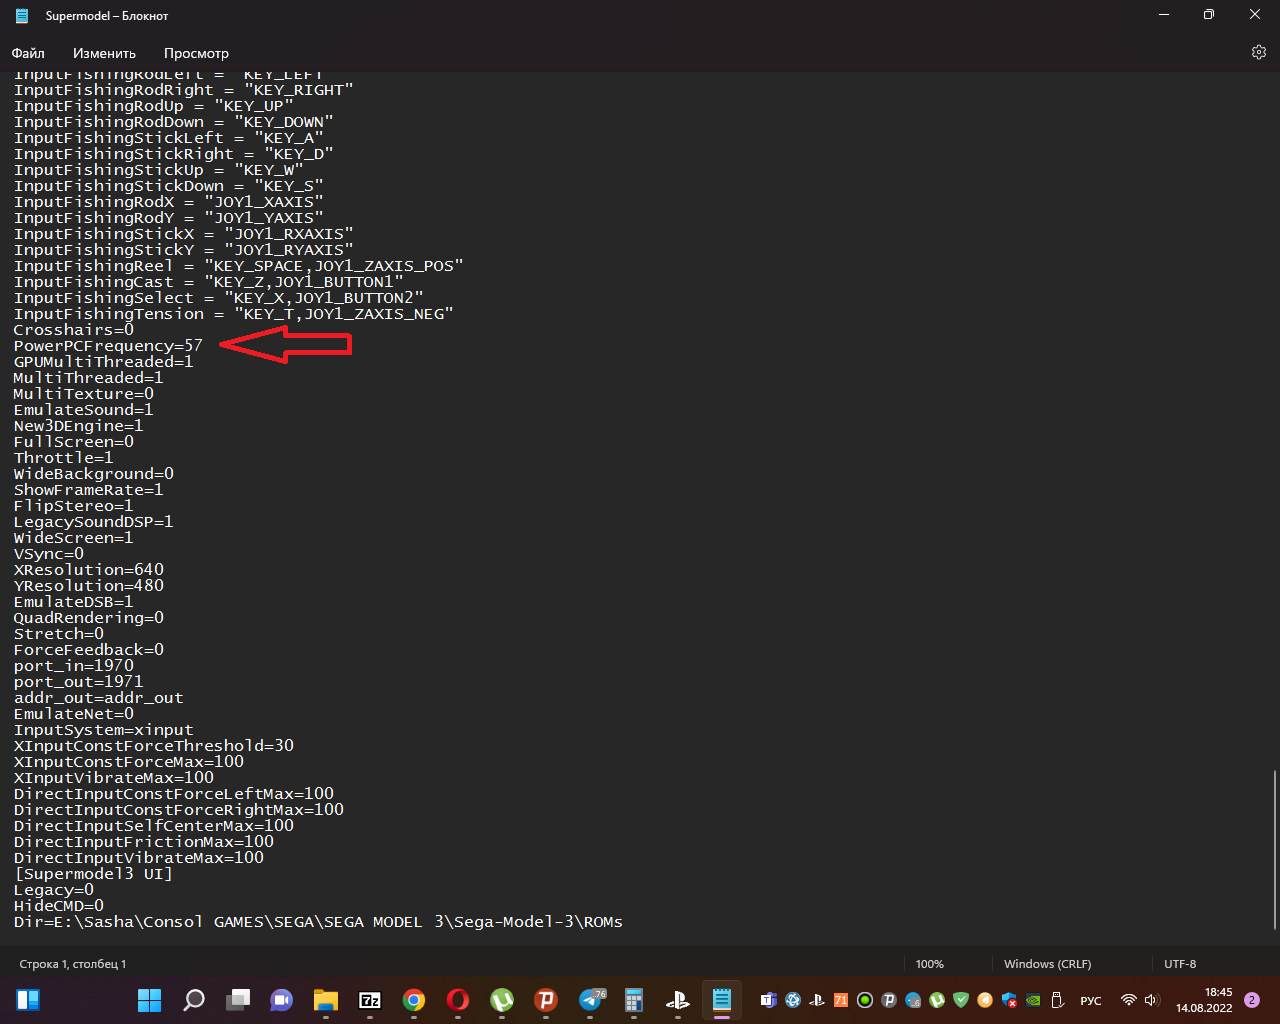Open Notepad settings gear icon
Image resolution: width=1280 pixels, height=1024 pixels.
click(1259, 52)
